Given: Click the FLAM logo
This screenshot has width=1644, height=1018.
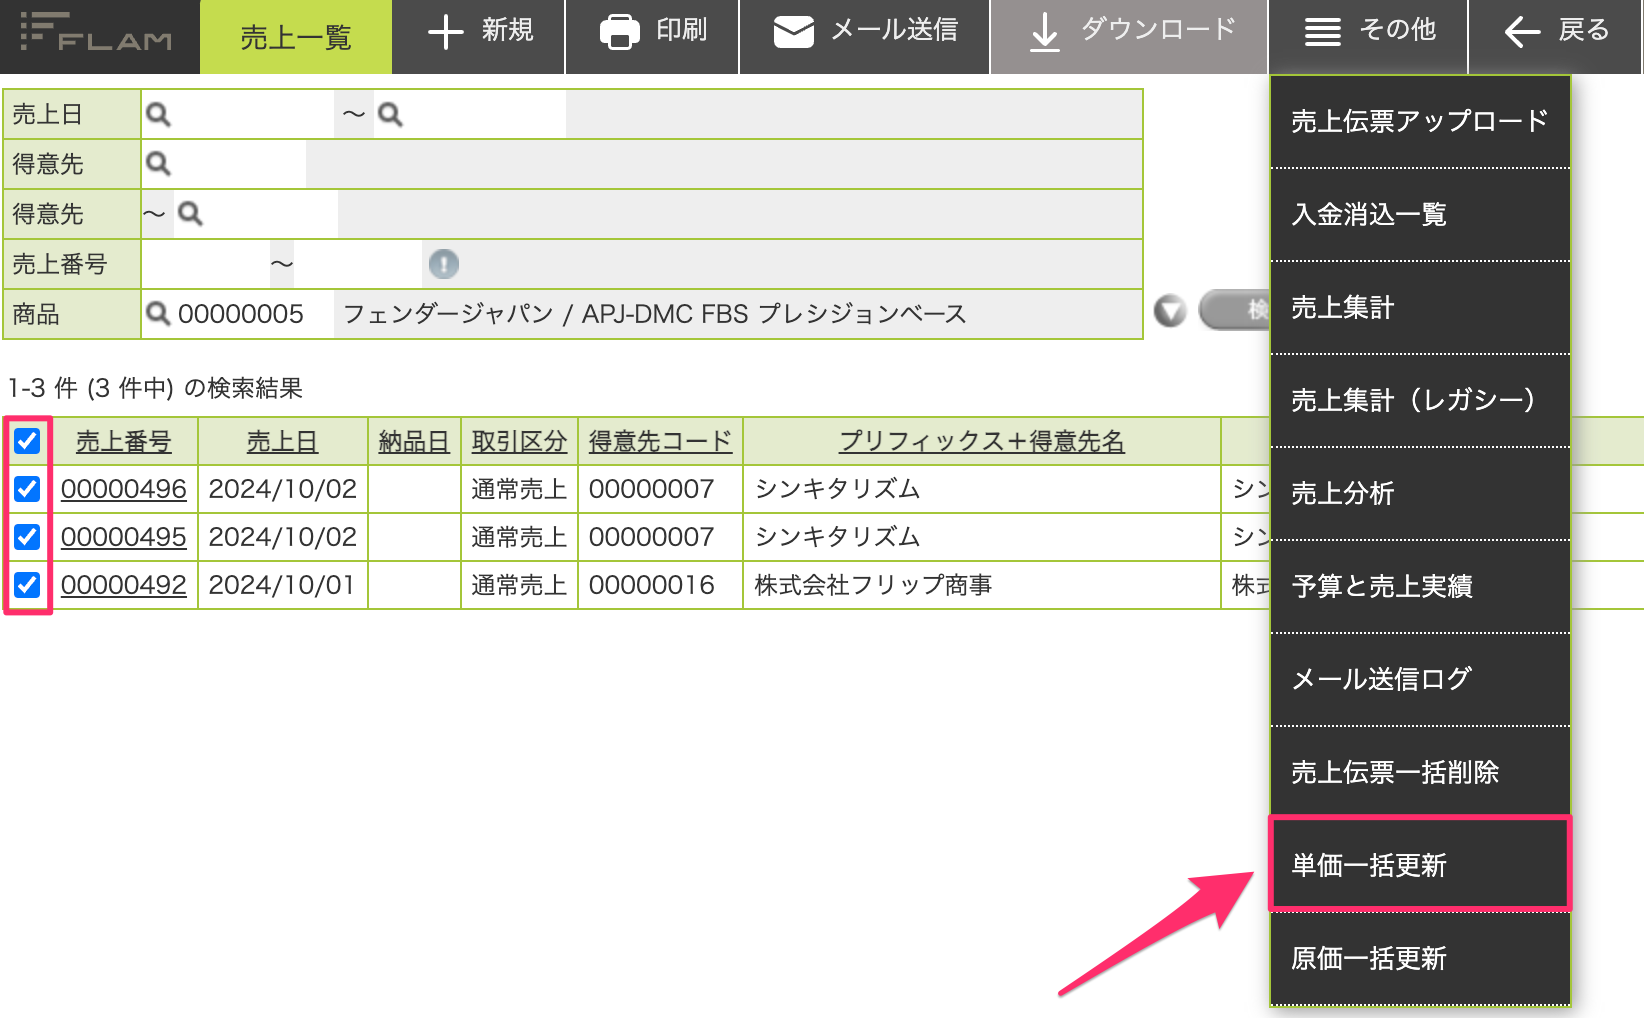Looking at the screenshot, I should tap(97, 33).
